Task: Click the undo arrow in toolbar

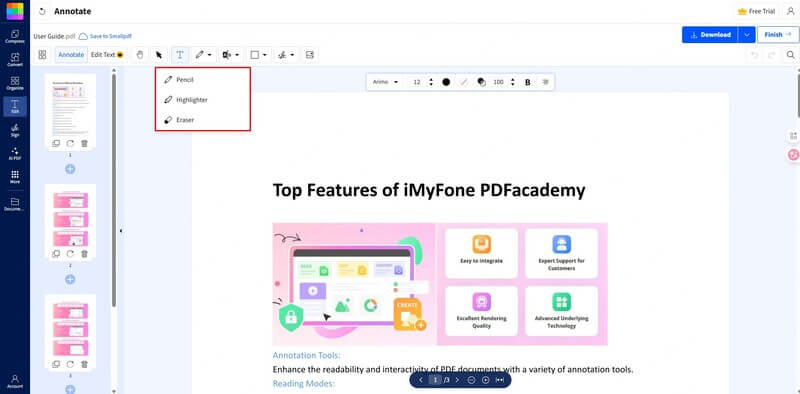Action: (754, 55)
